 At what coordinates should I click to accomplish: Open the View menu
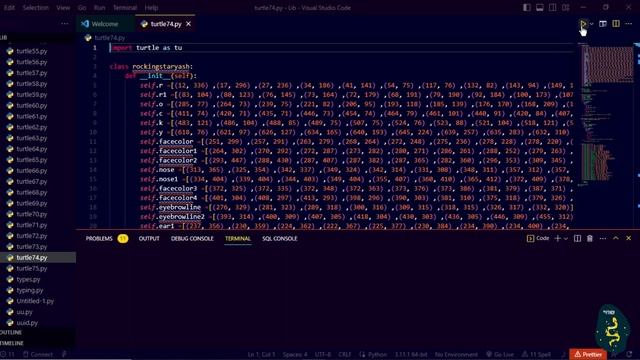tap(63, 7)
